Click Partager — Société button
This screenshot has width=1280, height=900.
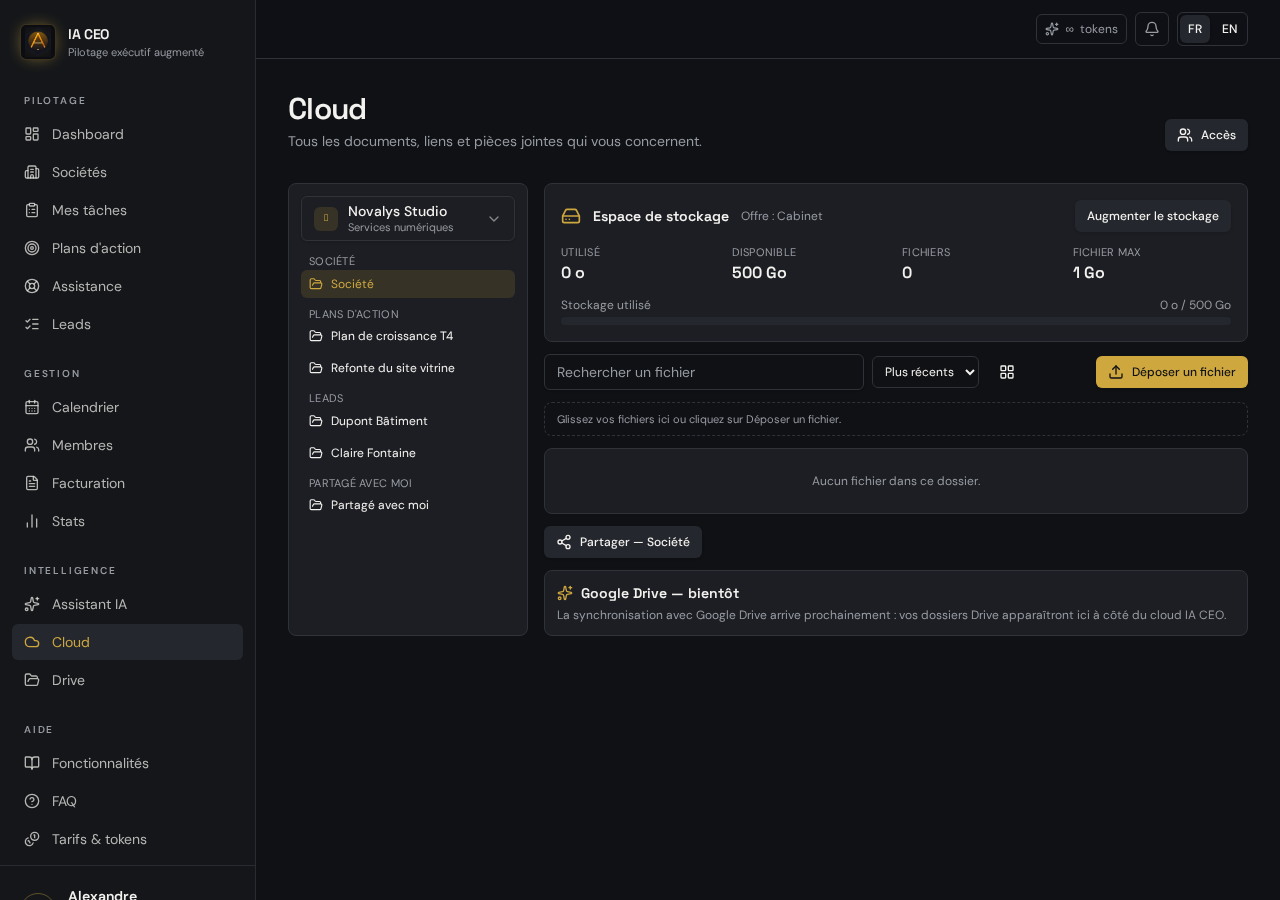pyautogui.click(x=623, y=542)
